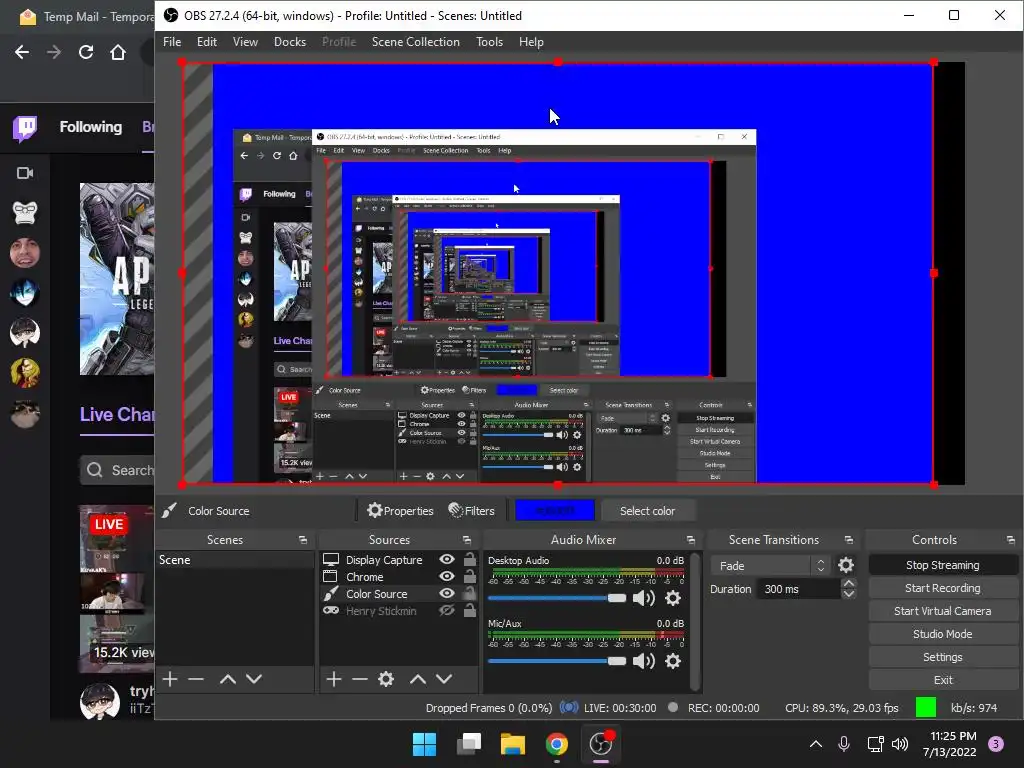1024x768 pixels.
Task: Open Task View on taskbar
Action: [469, 744]
